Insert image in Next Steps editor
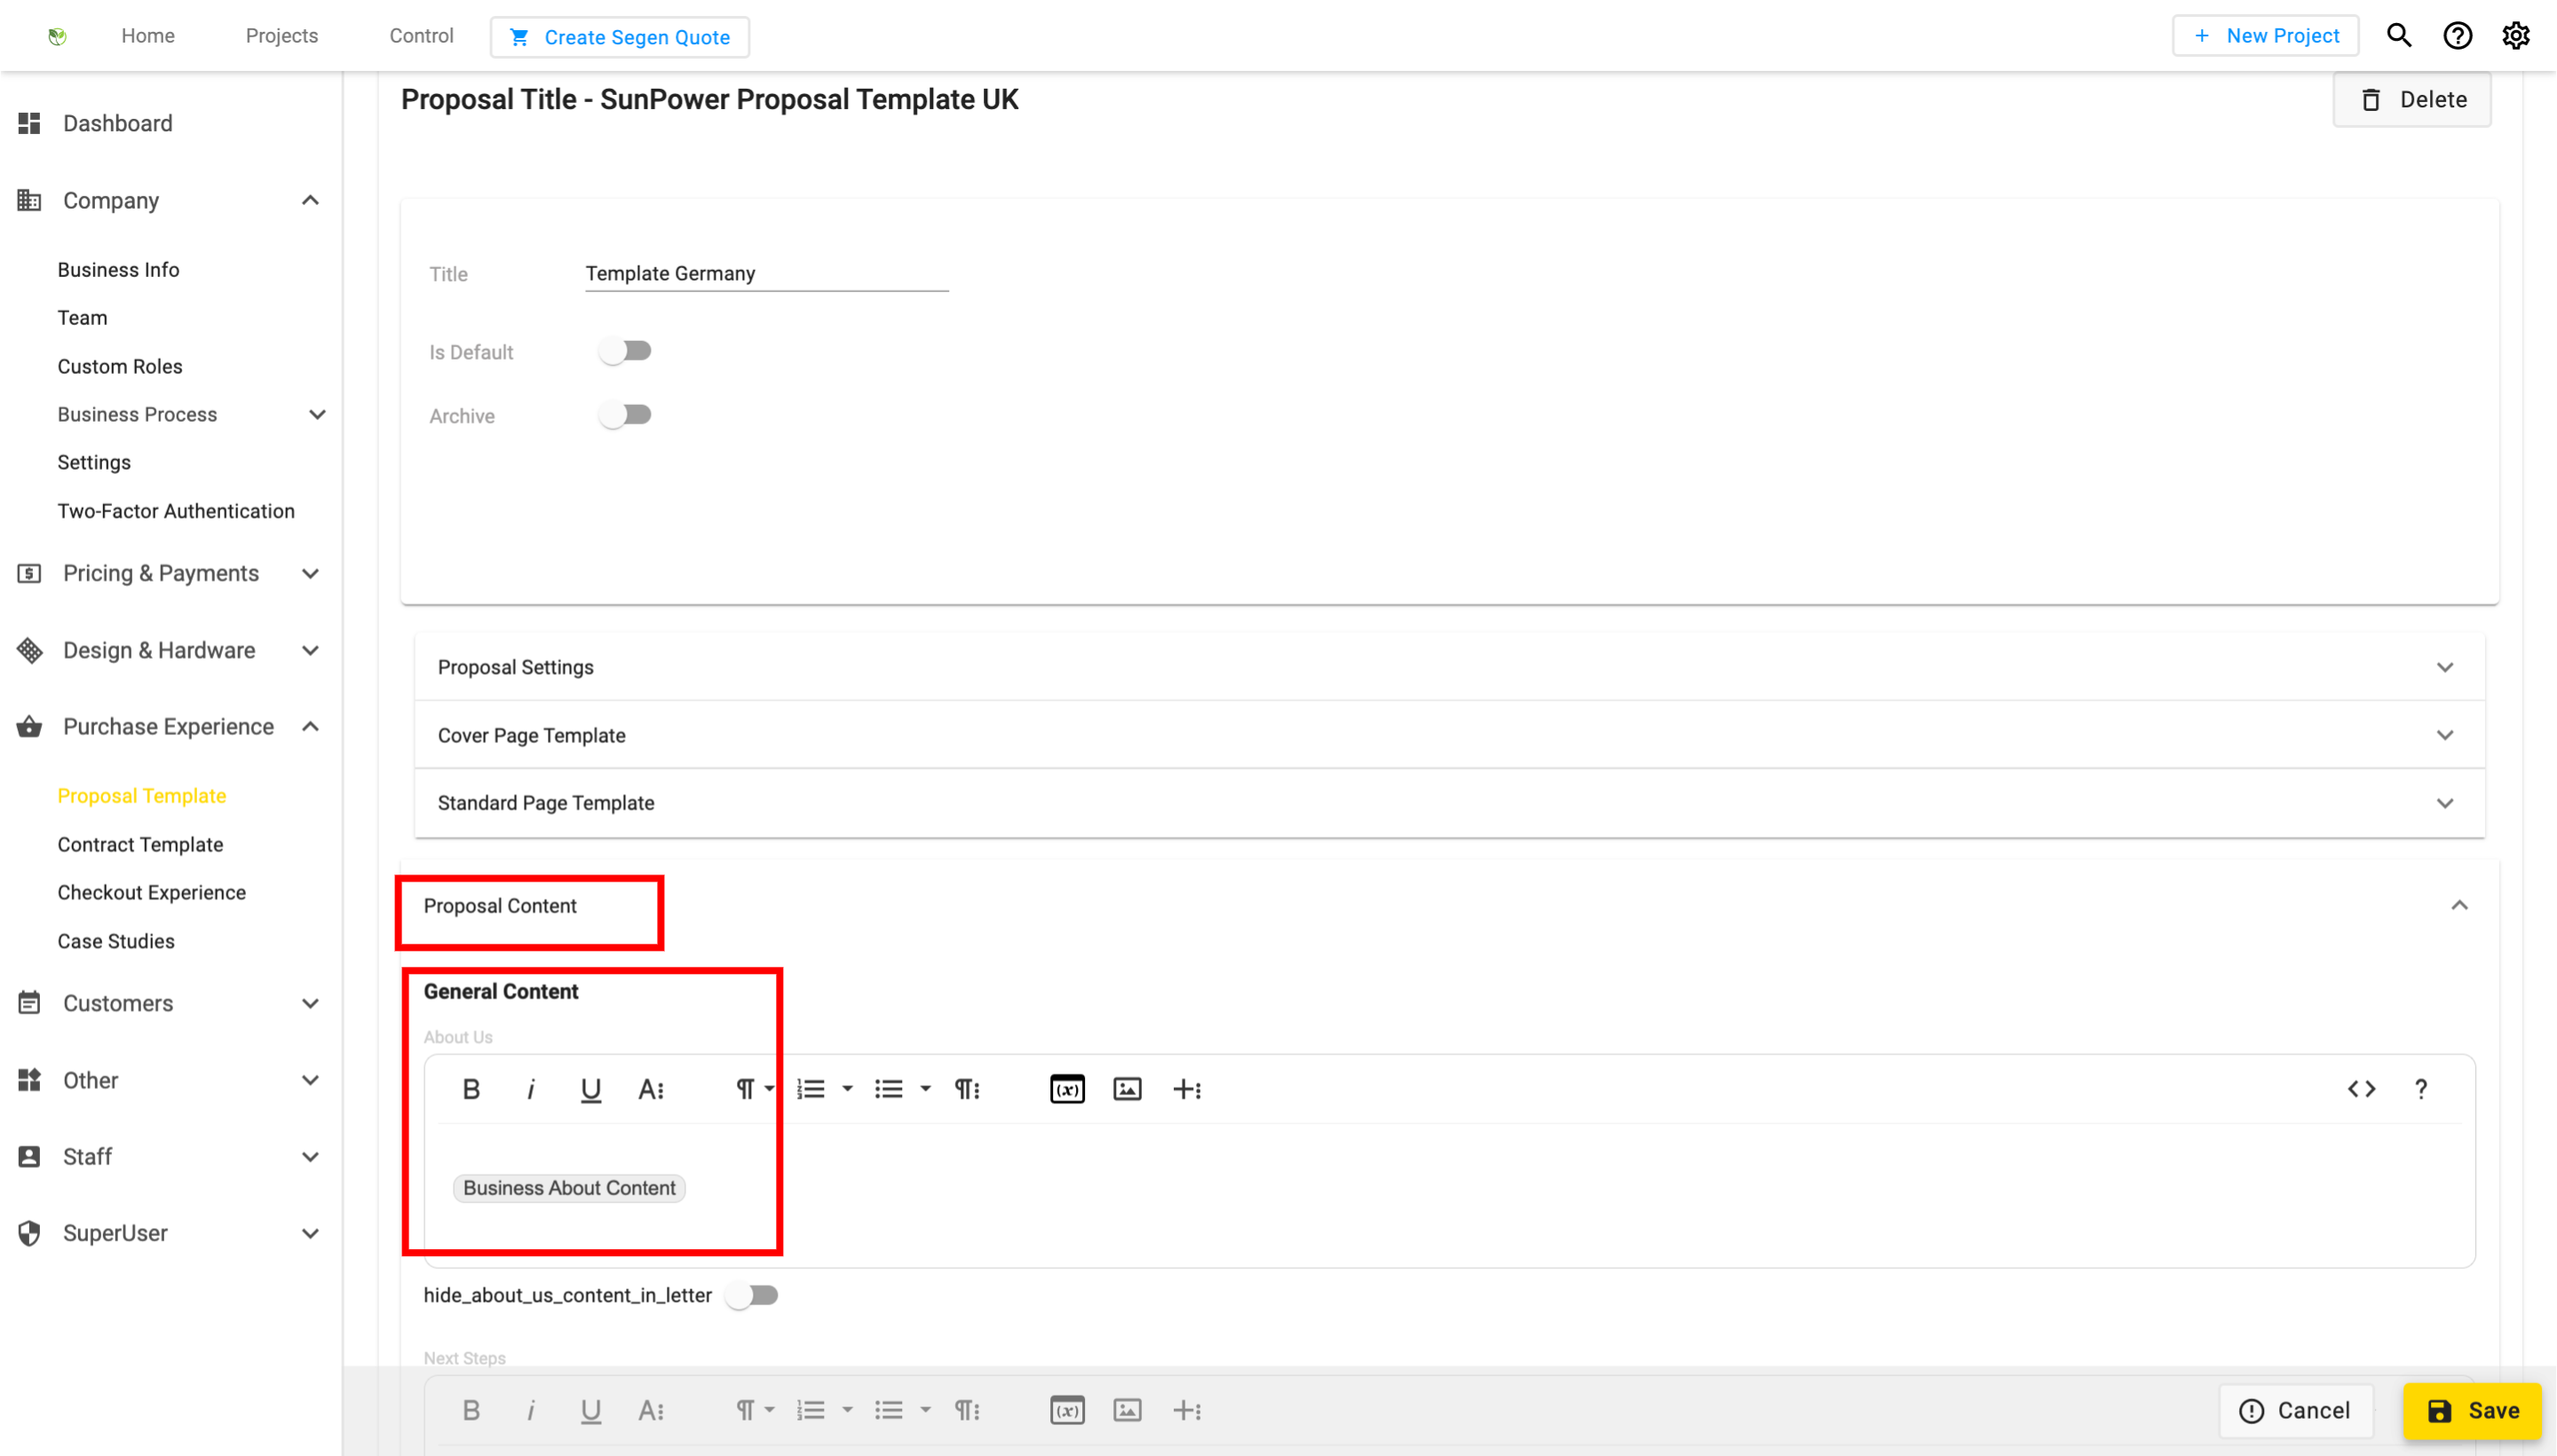Viewport: 2557px width, 1456px height. [x=1127, y=1411]
